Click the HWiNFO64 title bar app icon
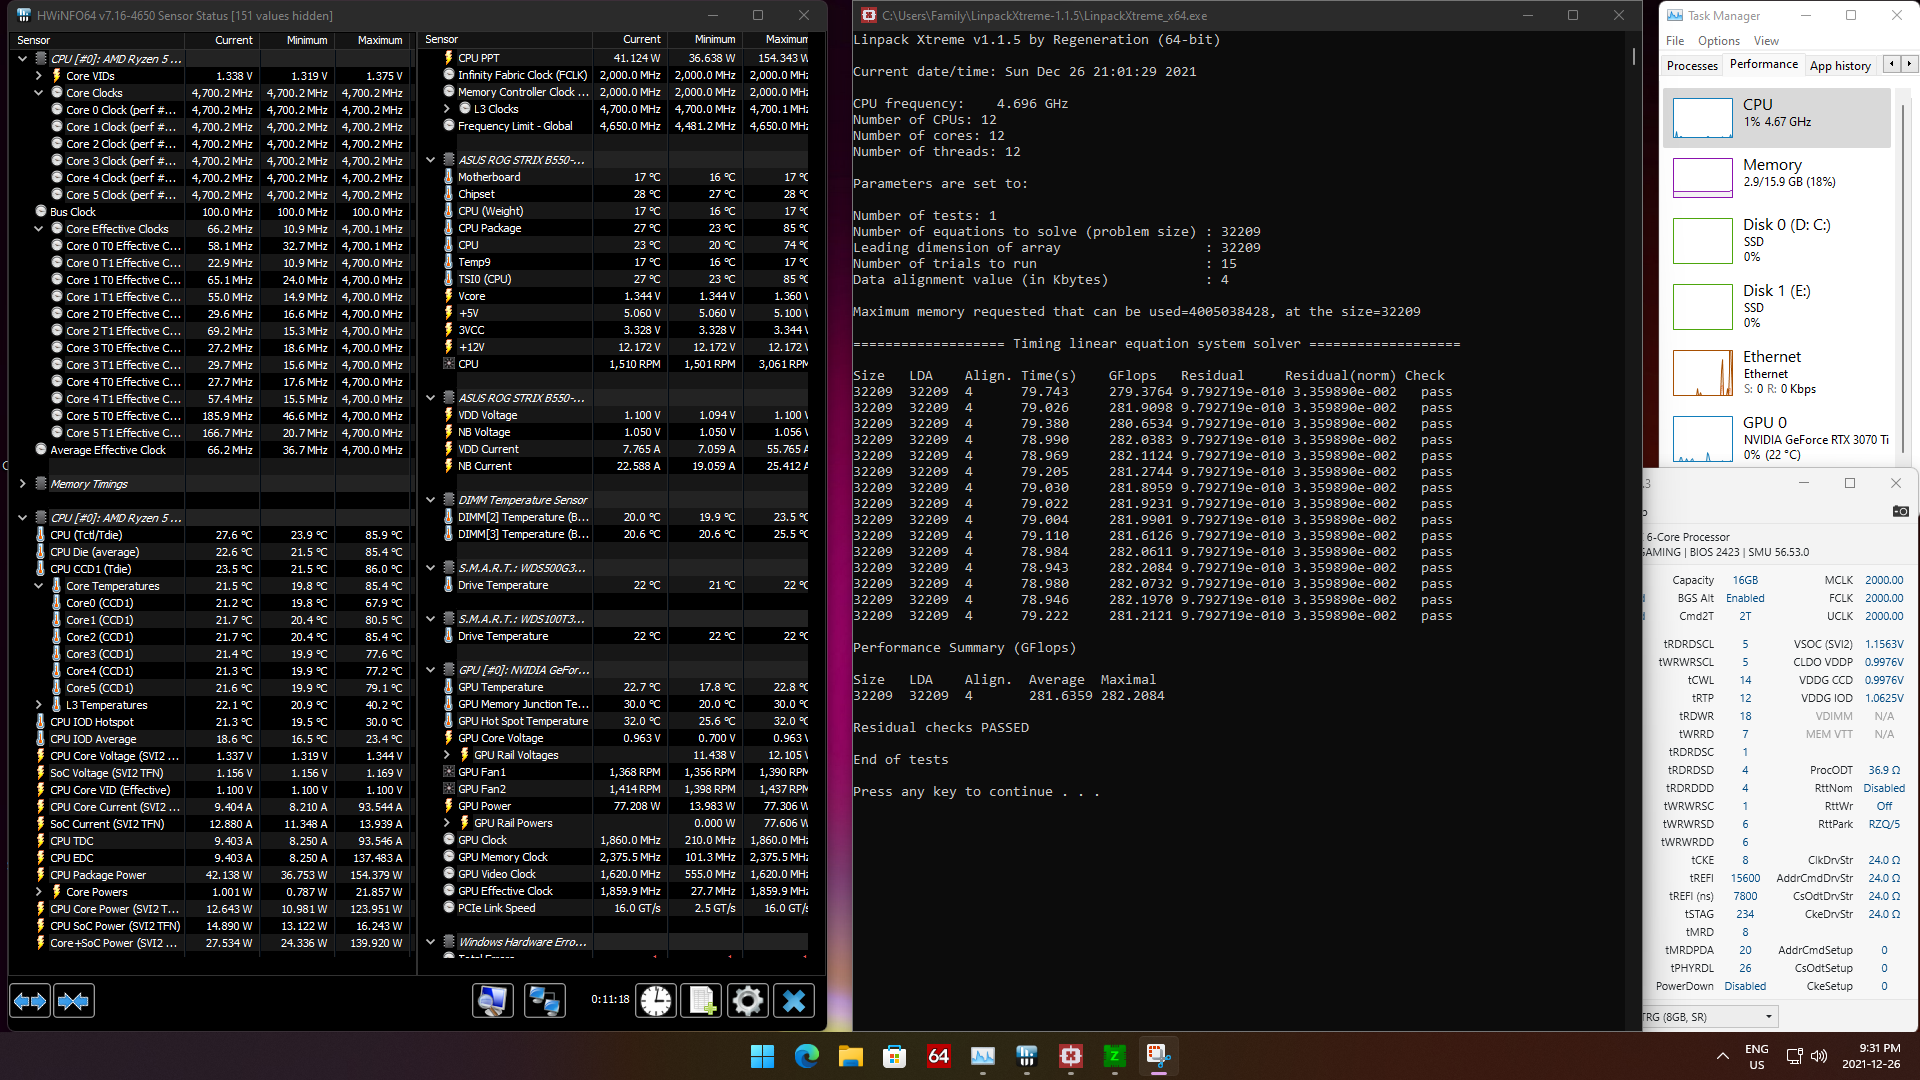Image resolution: width=1920 pixels, height=1080 pixels. 24,15
